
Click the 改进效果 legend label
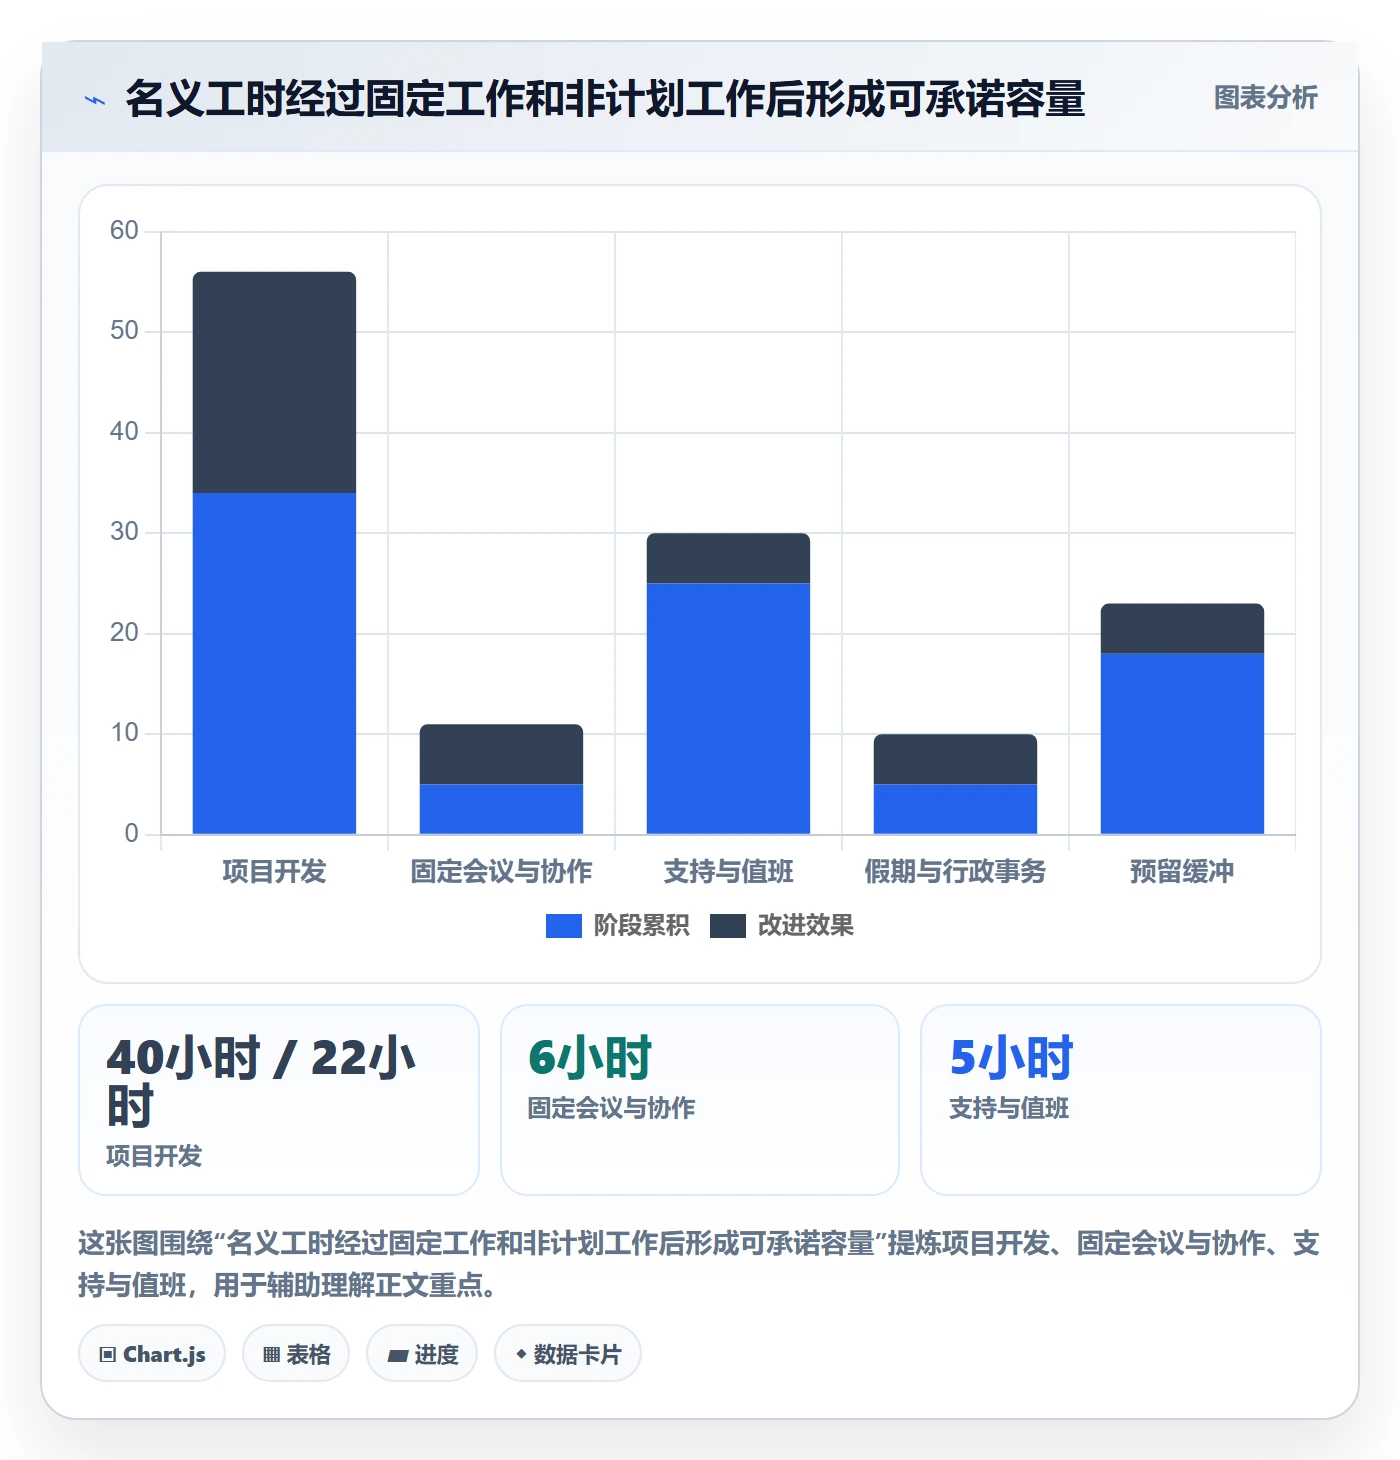pos(805,926)
